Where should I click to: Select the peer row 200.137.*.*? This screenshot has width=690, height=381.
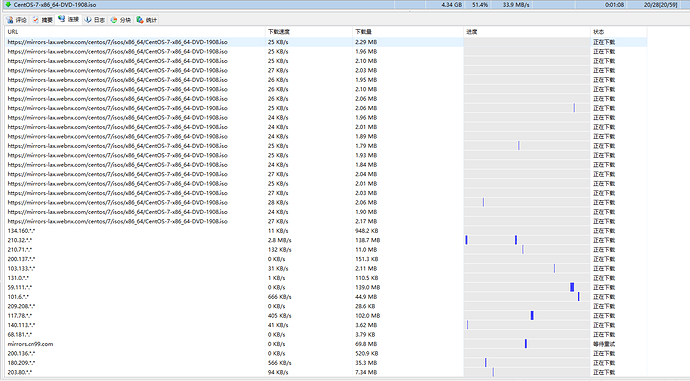[x=326, y=259]
